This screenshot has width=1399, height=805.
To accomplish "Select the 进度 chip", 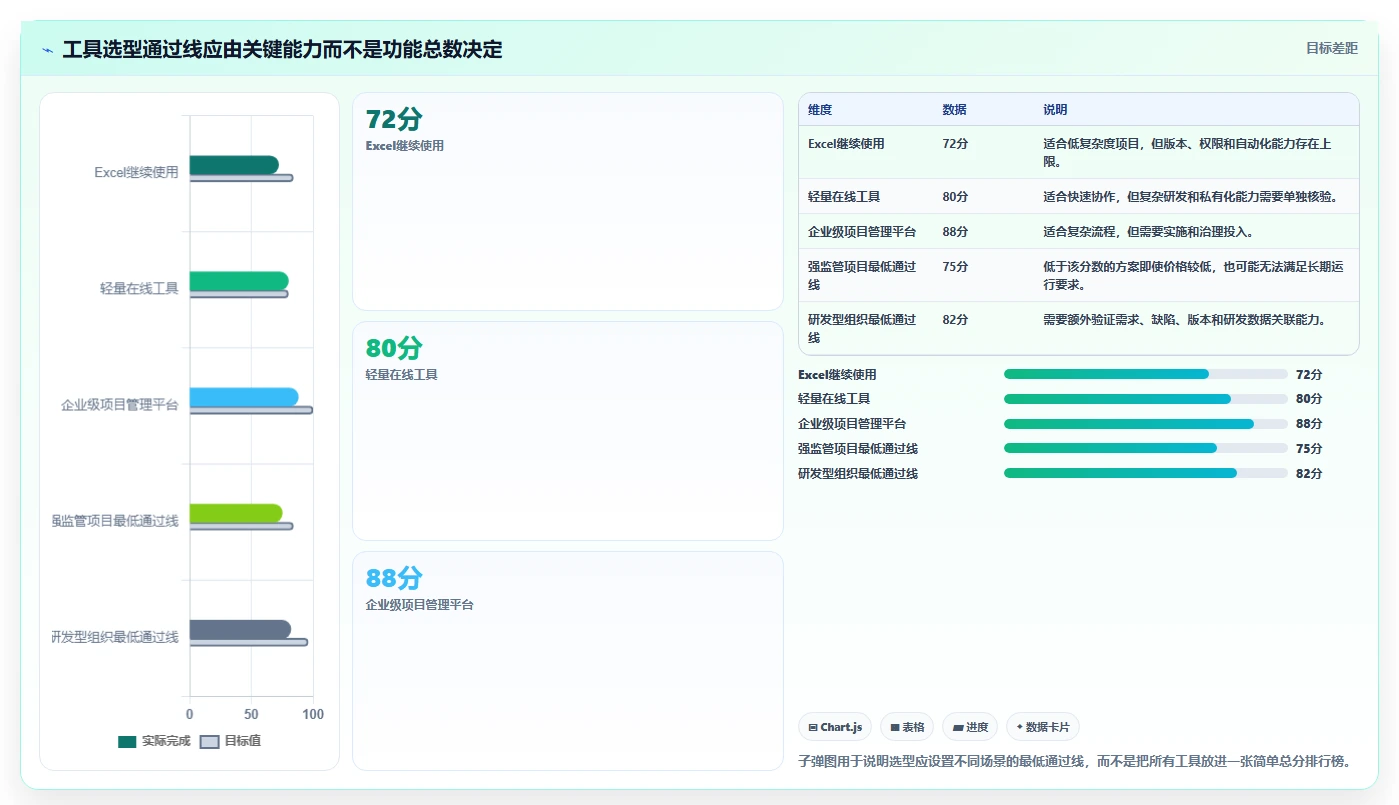I will click(x=970, y=727).
